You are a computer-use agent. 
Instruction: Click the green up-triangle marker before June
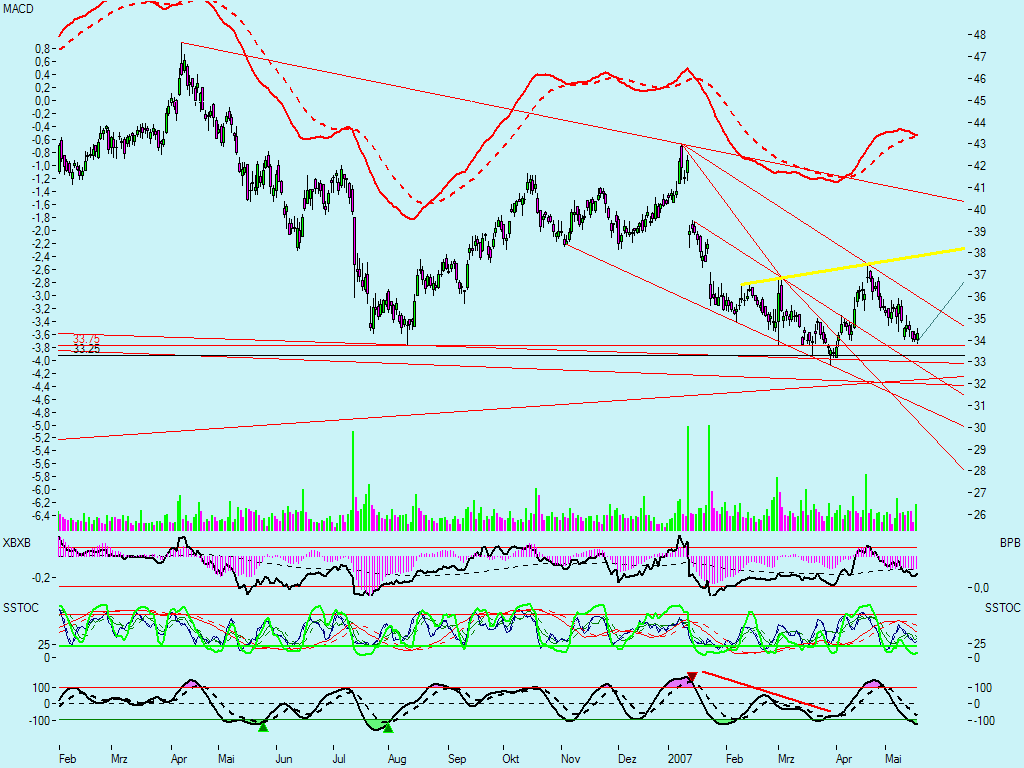pos(263,727)
